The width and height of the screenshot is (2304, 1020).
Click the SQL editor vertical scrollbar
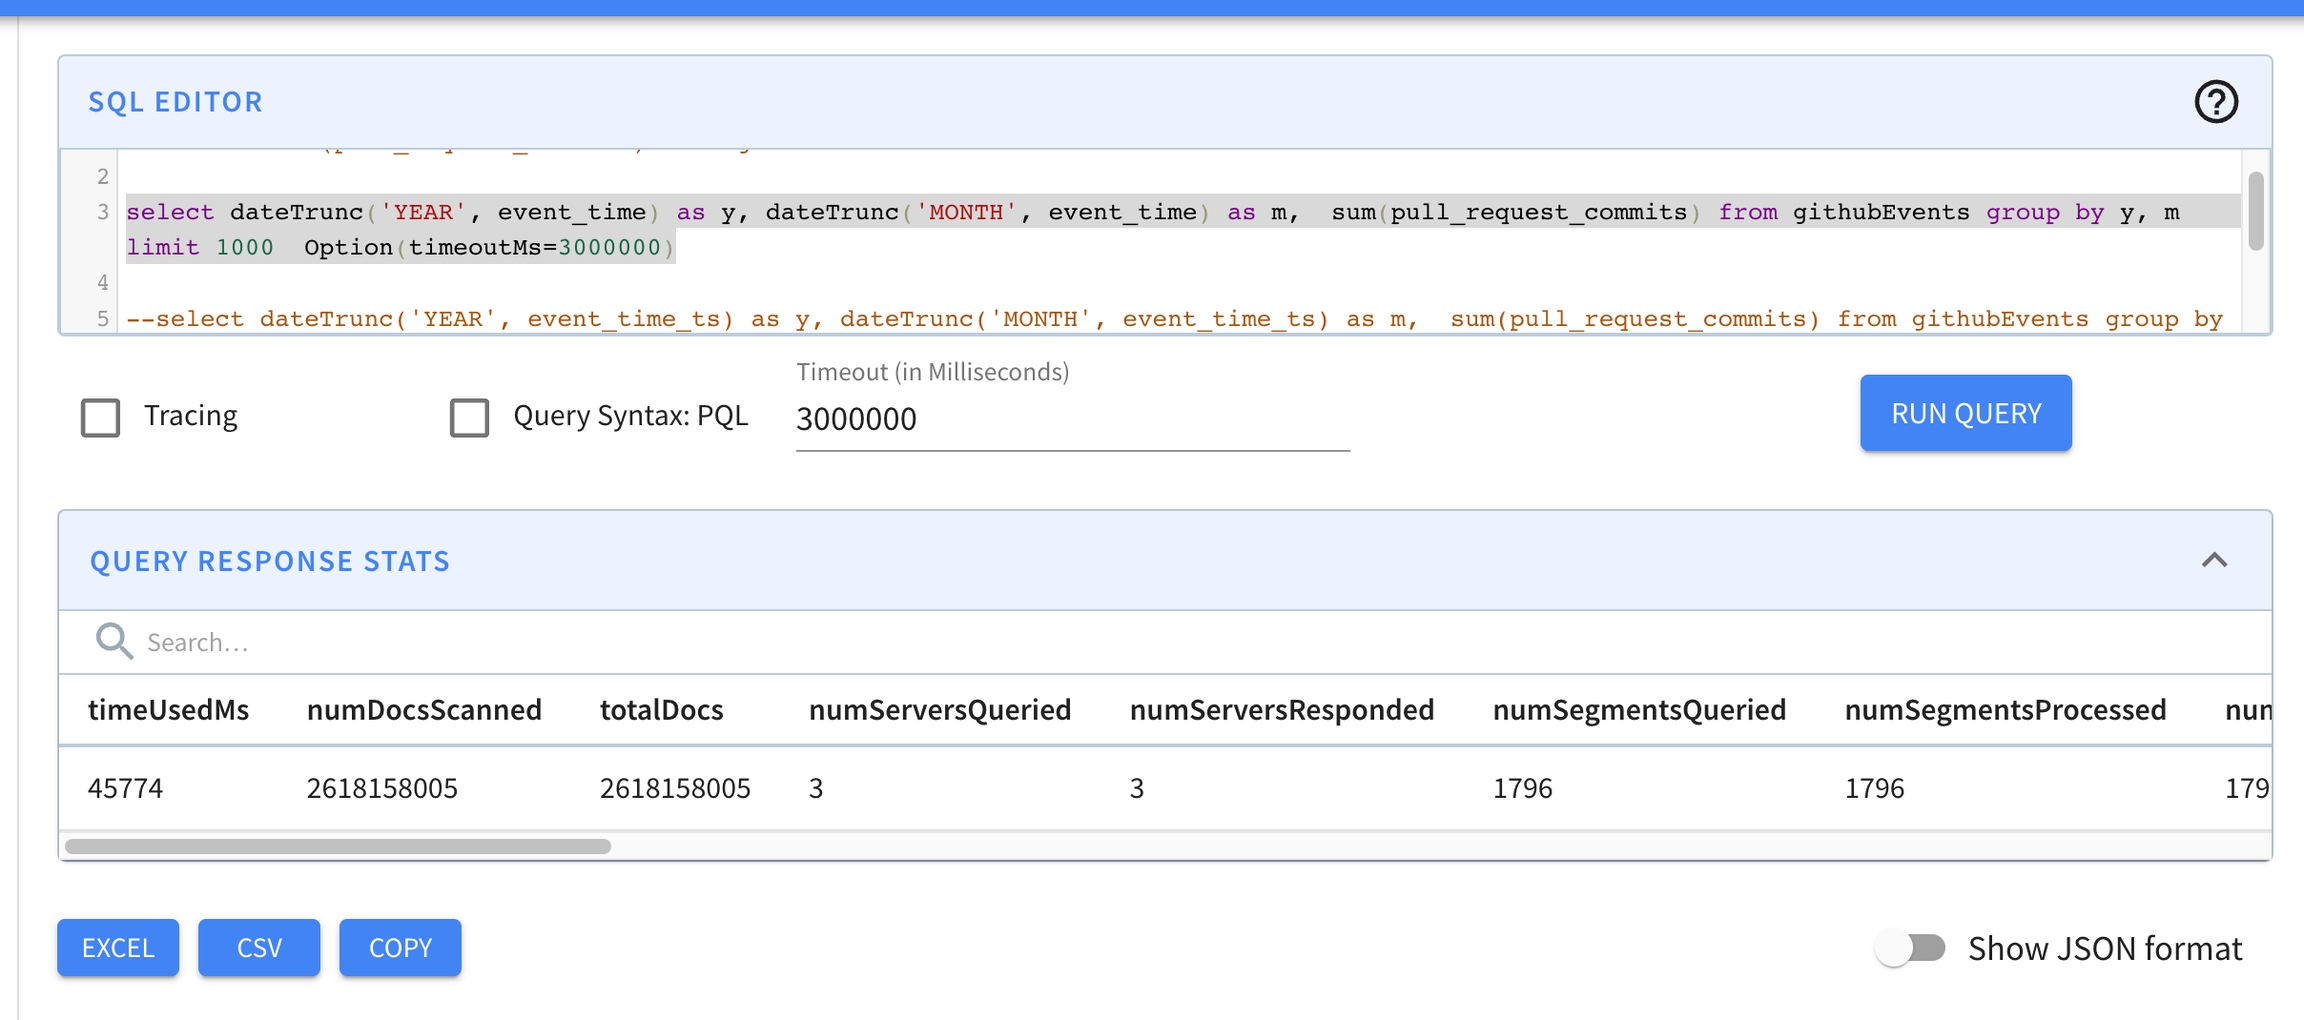[x=2255, y=211]
